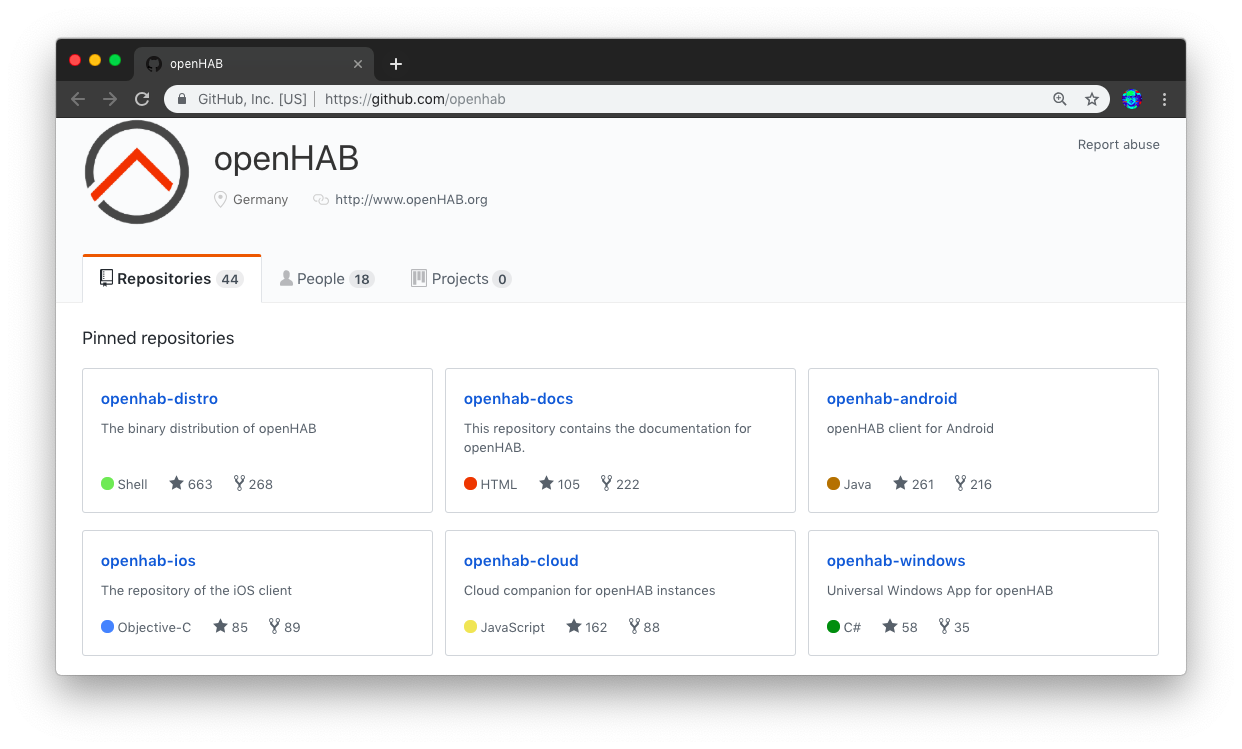Click the Report abuse link
Viewport: 1242px width, 749px height.
(x=1118, y=144)
